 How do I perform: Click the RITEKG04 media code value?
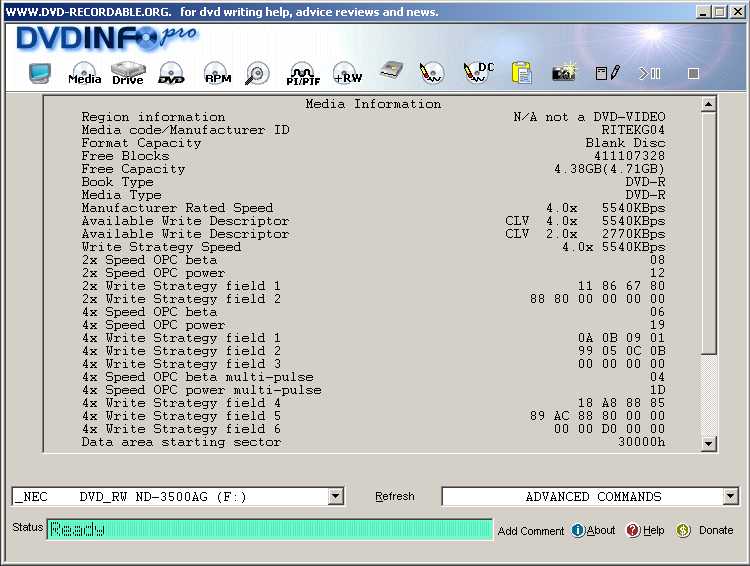pos(633,130)
